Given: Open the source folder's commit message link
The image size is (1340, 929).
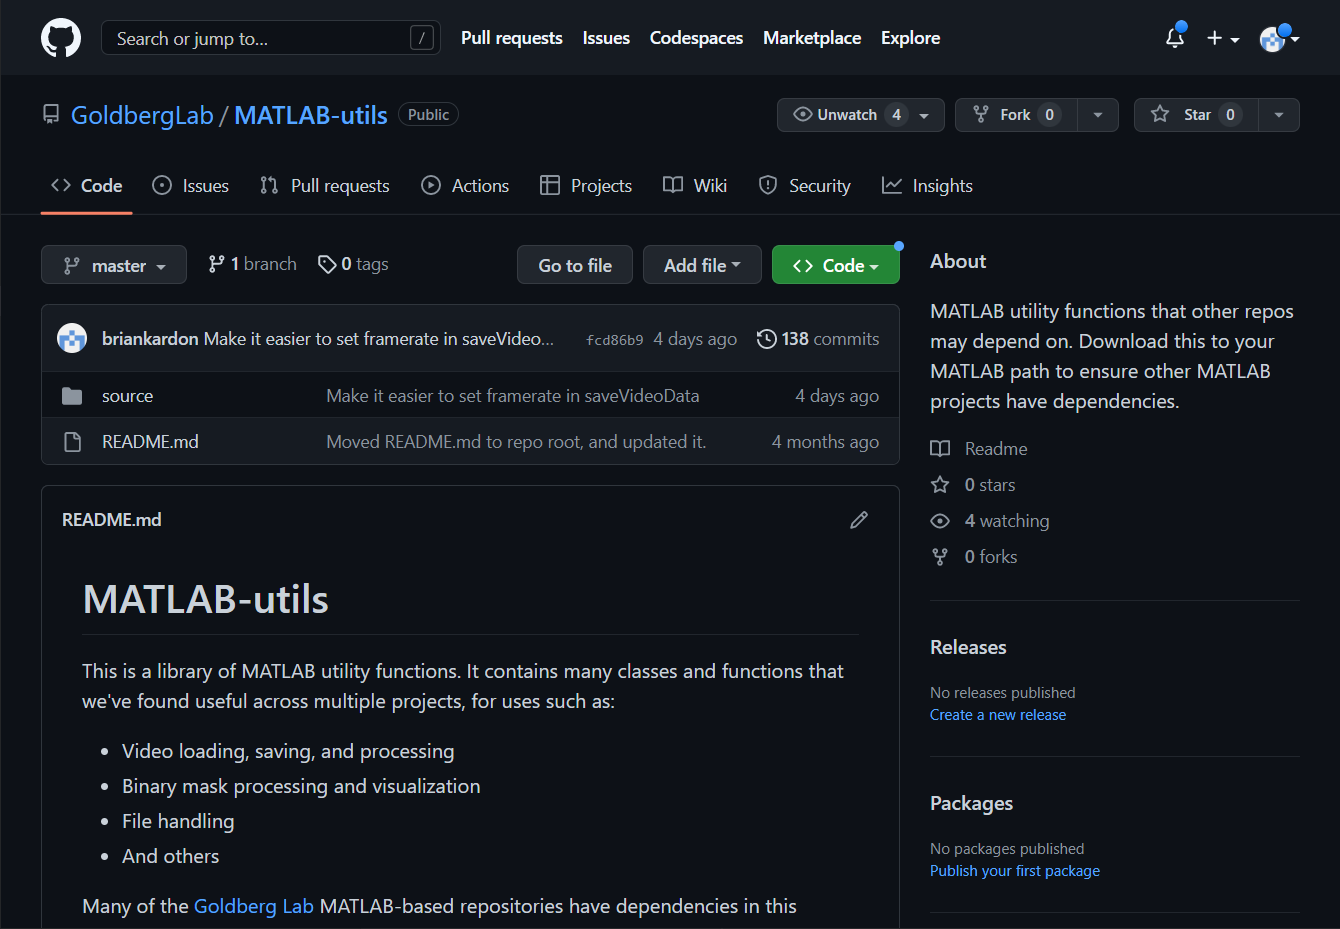Looking at the screenshot, I should (x=513, y=396).
